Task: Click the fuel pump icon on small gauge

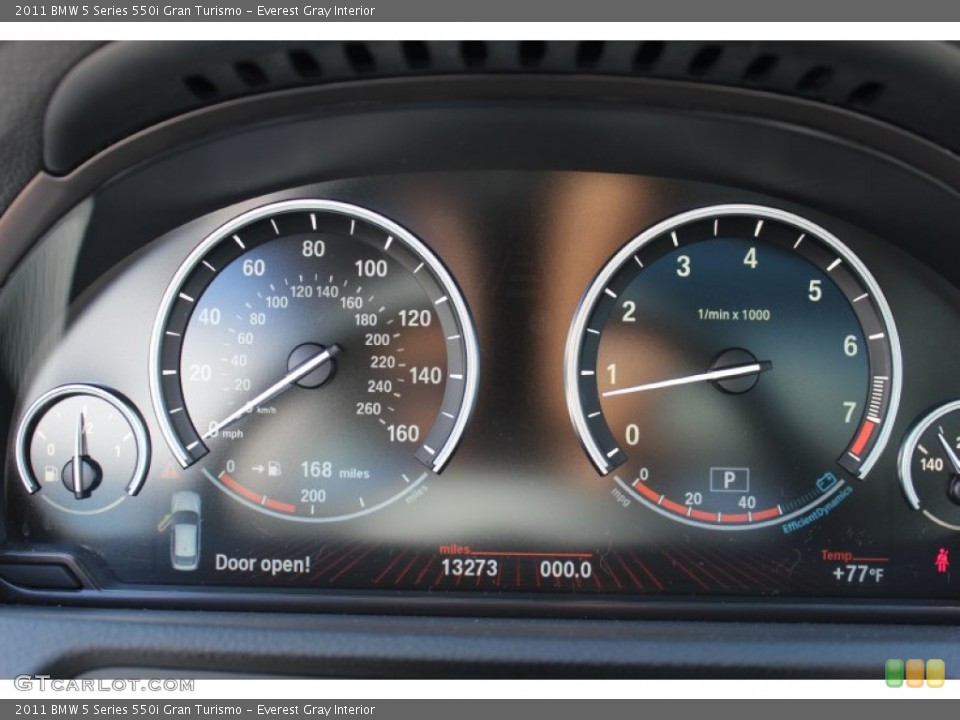Action: (51, 473)
